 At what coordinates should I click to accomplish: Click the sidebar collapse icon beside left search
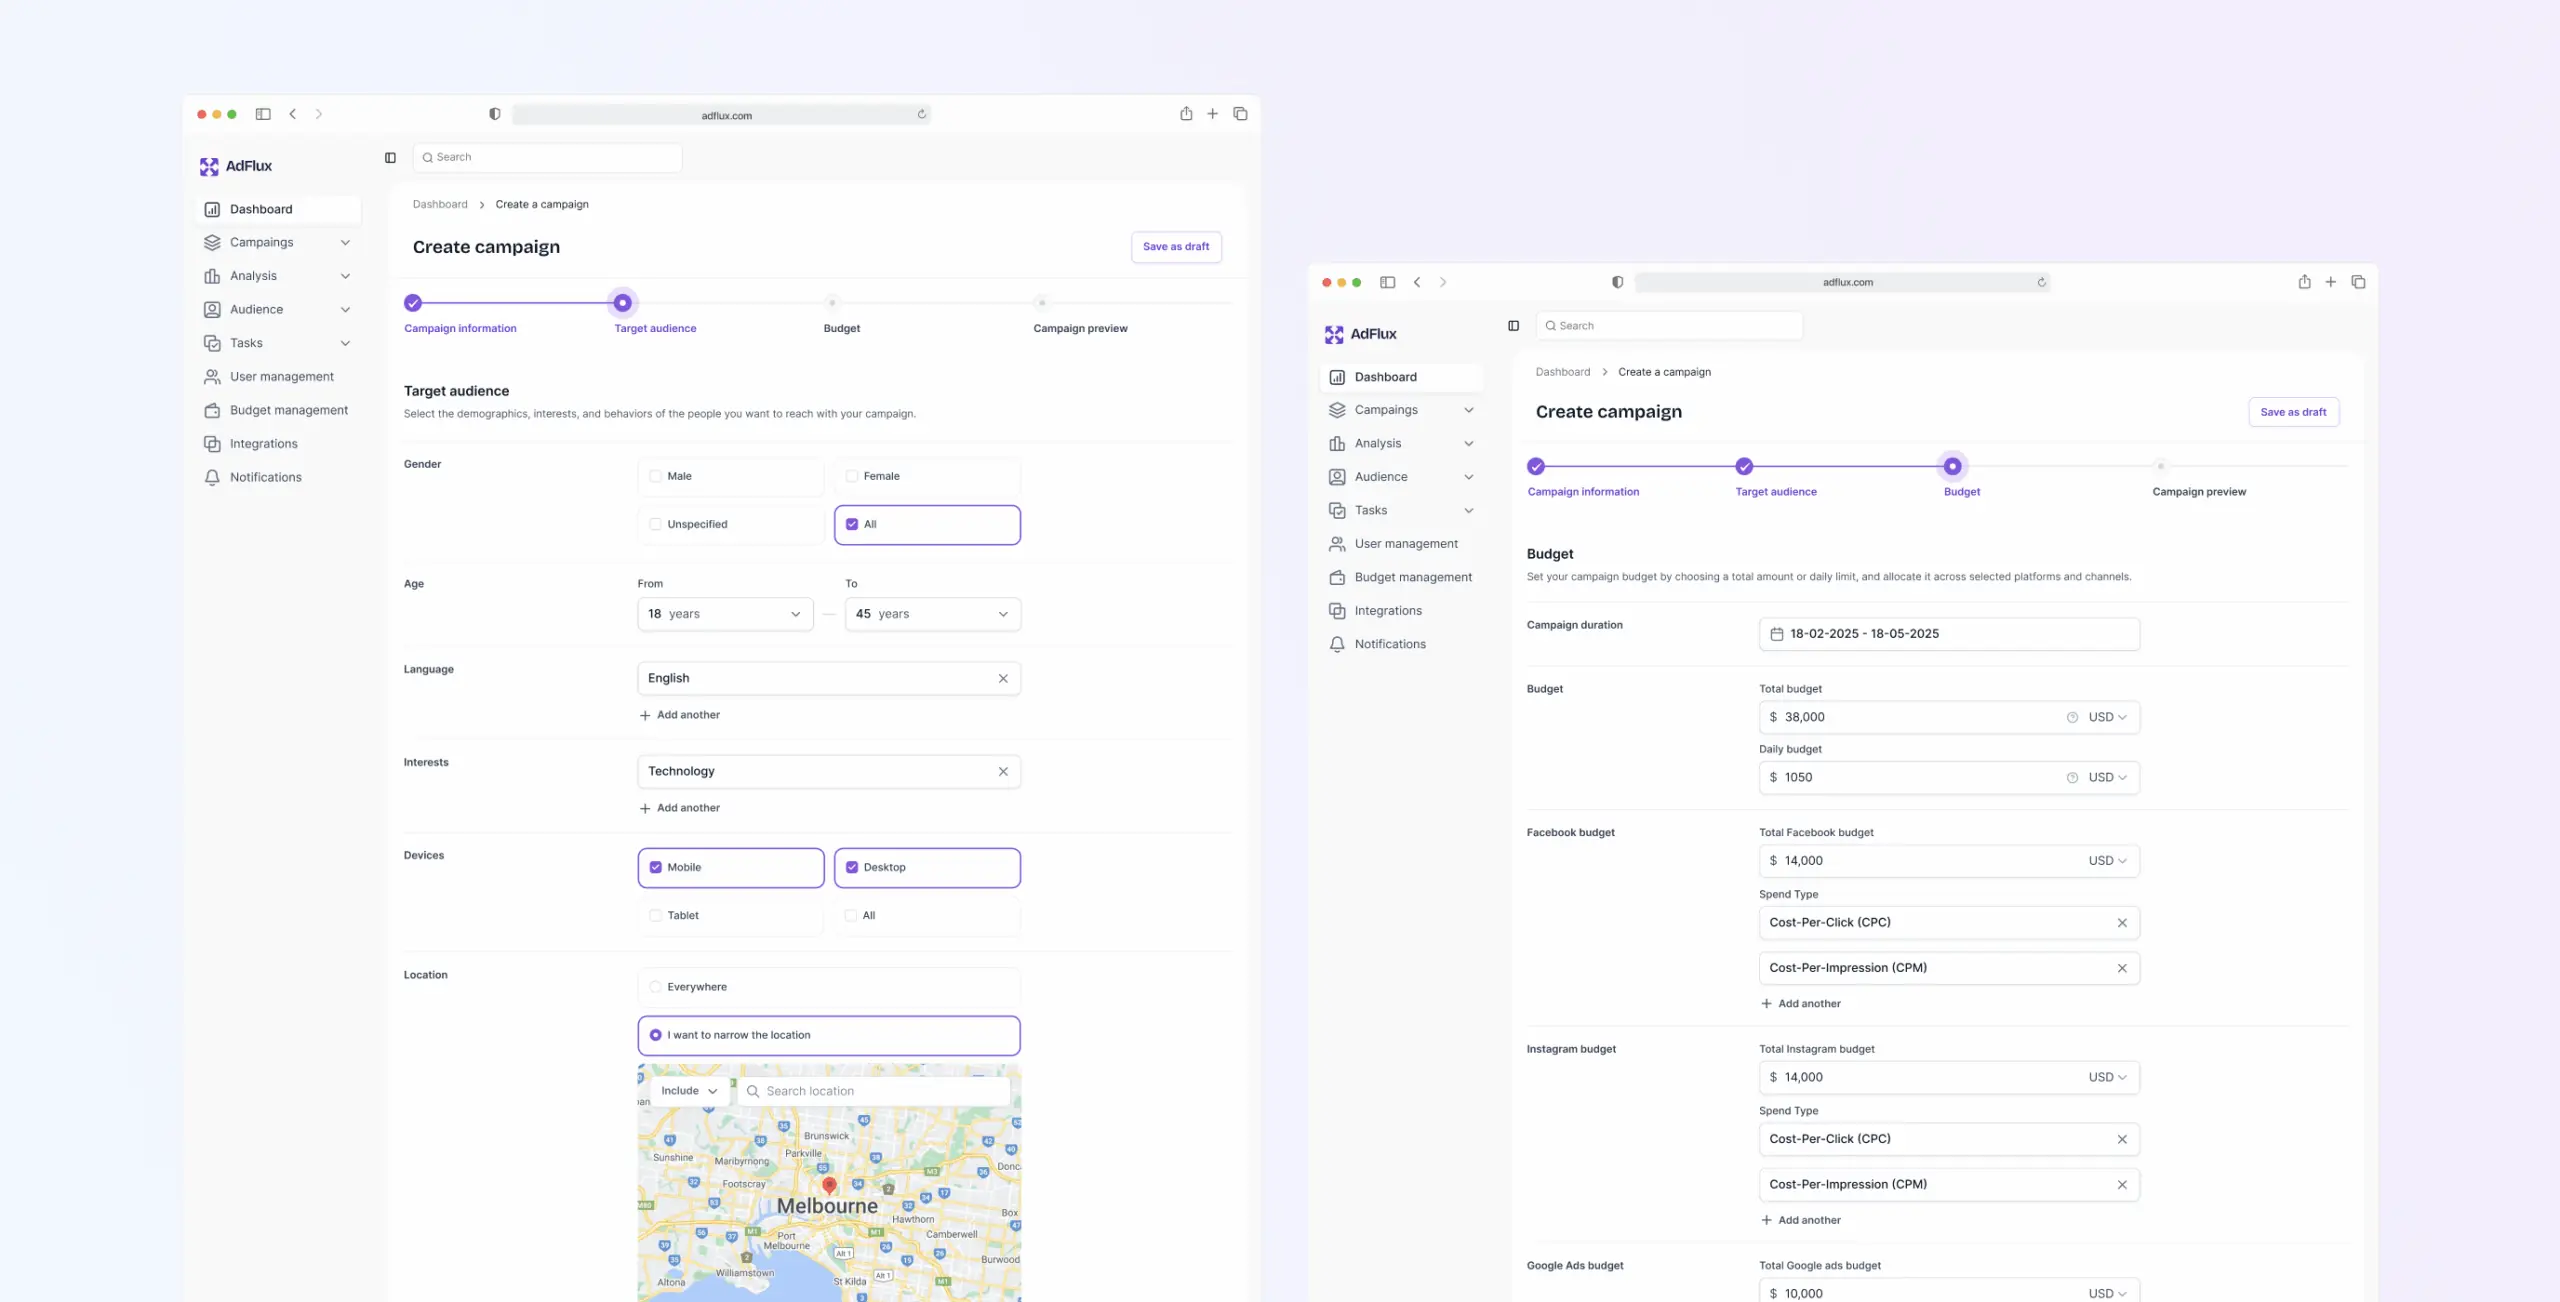tap(390, 158)
